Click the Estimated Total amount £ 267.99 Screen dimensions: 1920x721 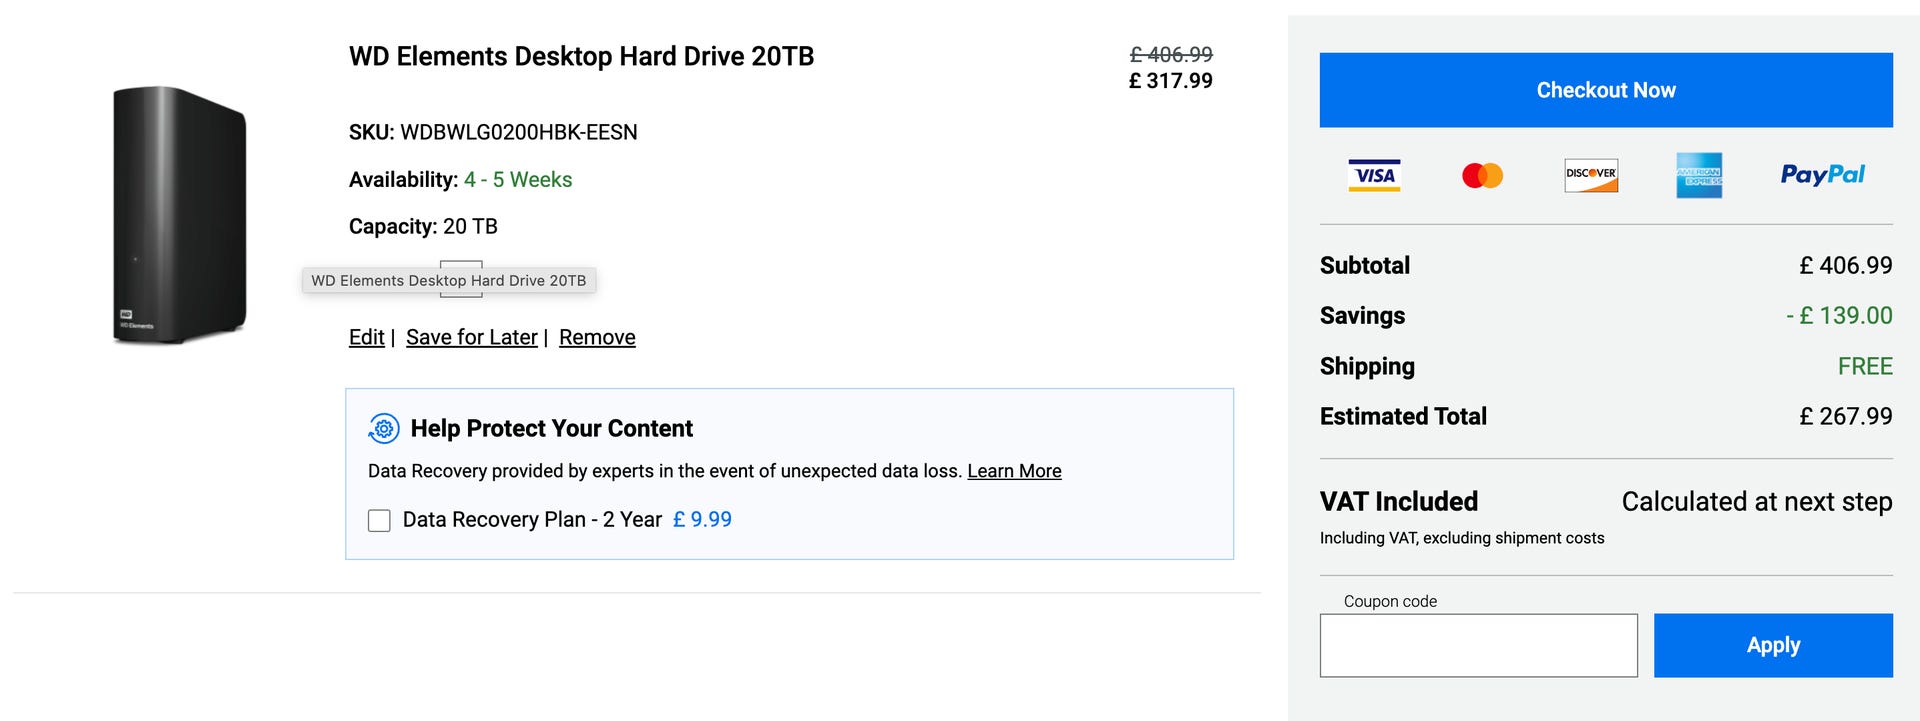tap(1845, 416)
